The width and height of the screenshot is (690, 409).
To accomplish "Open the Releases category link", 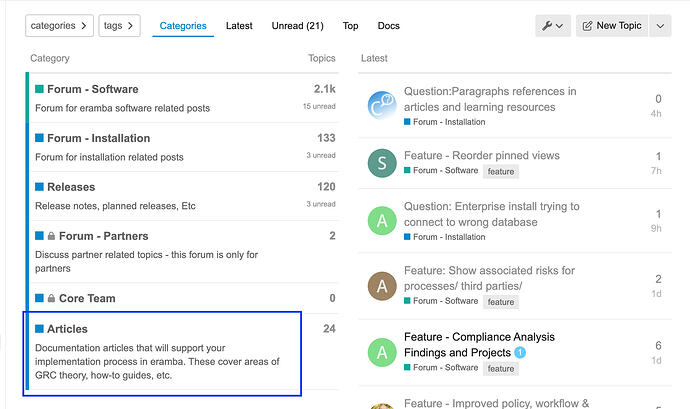I will (71, 187).
